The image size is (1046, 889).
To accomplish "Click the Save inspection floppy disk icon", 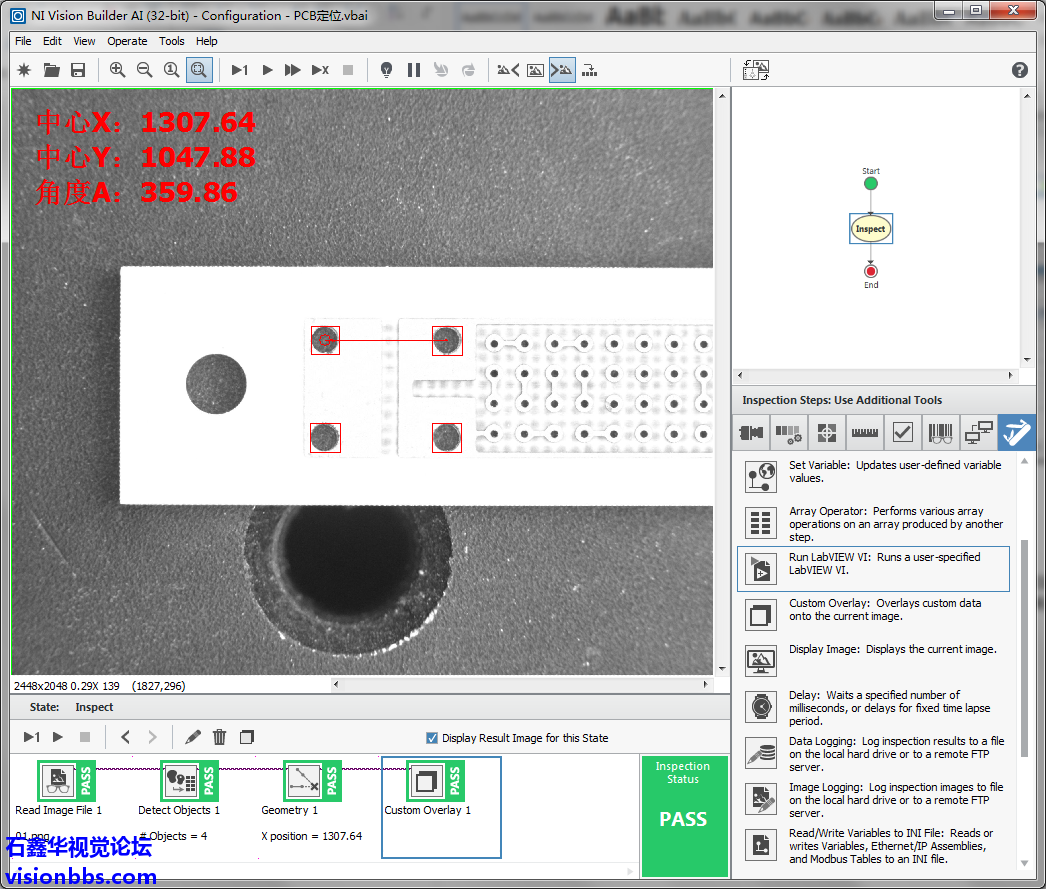I will (78, 70).
